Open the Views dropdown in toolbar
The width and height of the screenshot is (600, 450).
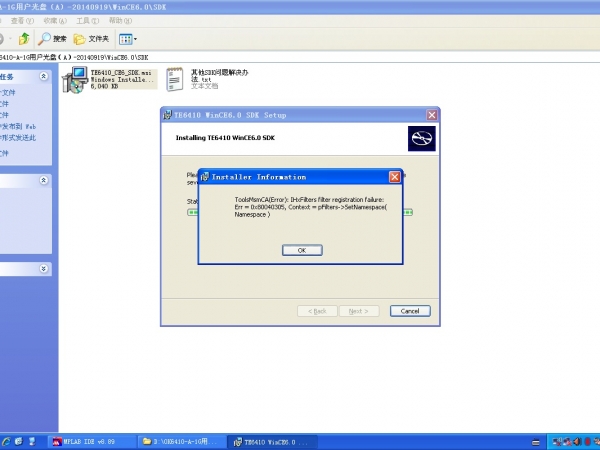(x=127, y=39)
